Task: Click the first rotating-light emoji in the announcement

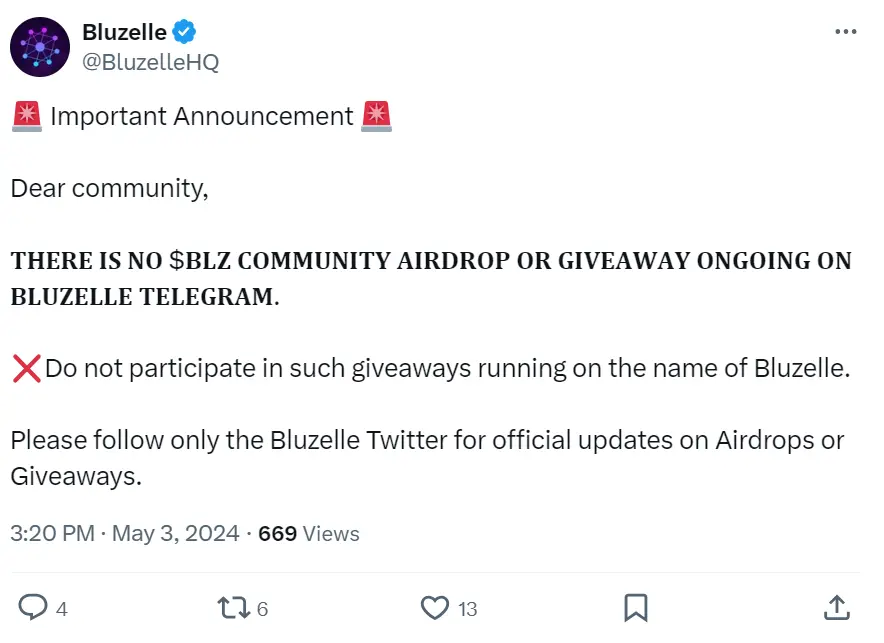Action: click(x=26, y=115)
